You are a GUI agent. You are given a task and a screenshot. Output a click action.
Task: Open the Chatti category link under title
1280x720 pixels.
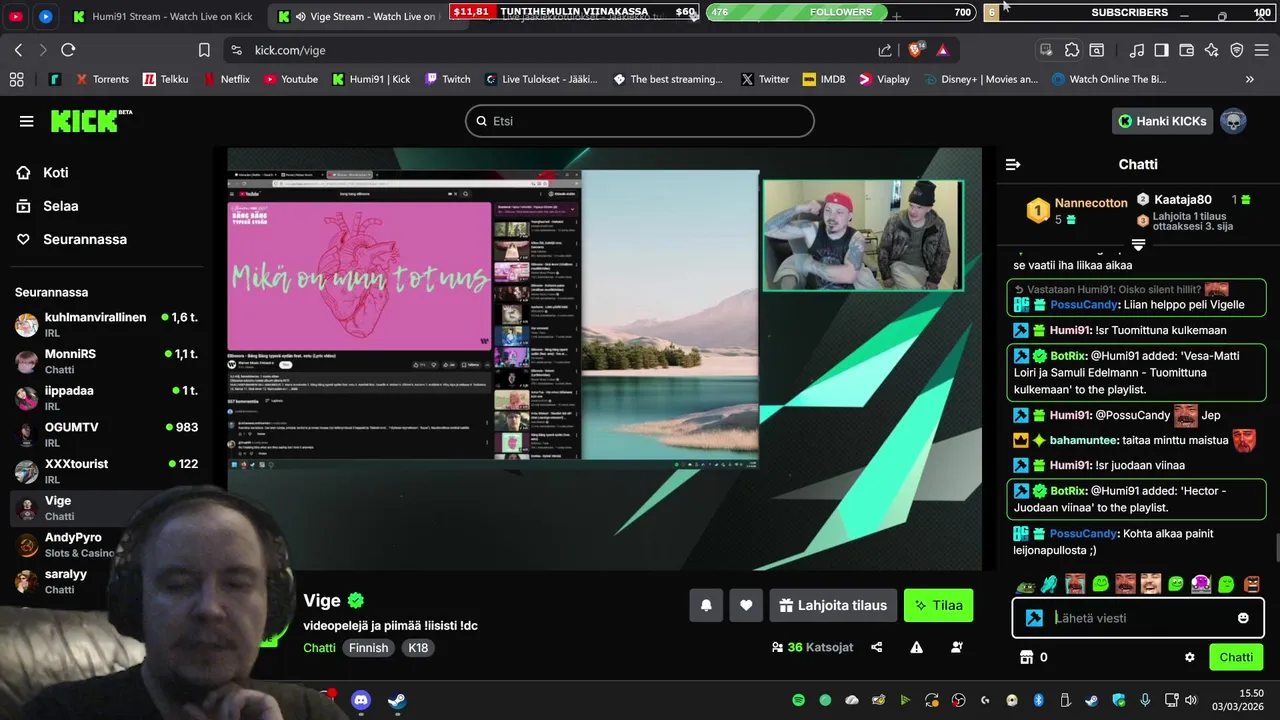[319, 648]
